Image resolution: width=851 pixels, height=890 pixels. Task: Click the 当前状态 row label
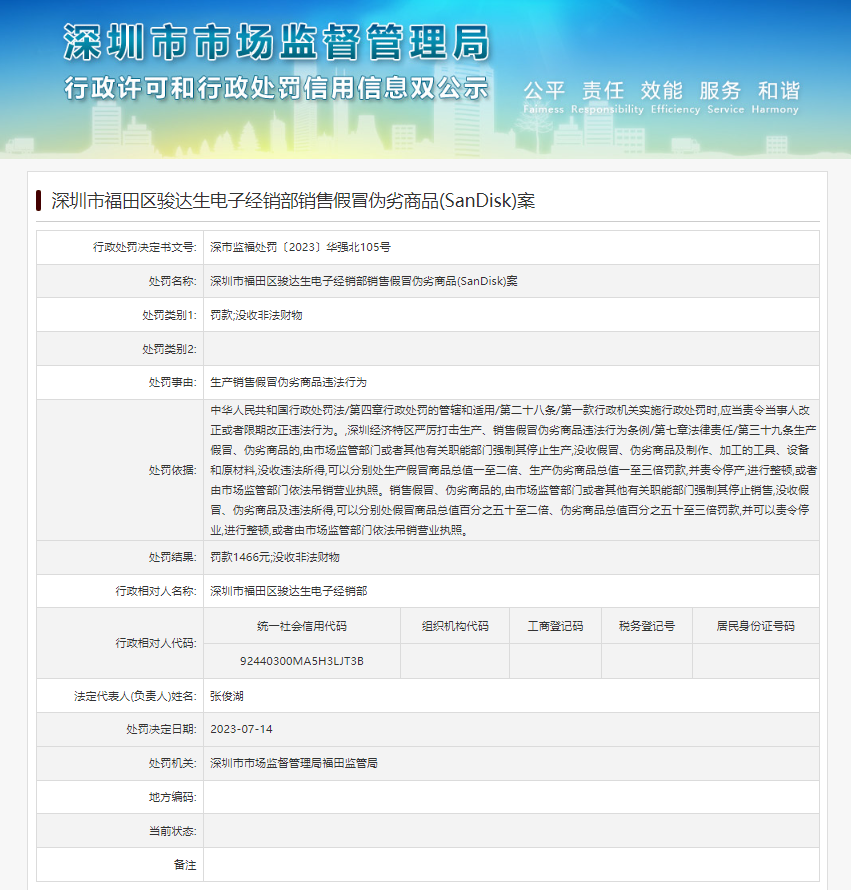coord(173,832)
